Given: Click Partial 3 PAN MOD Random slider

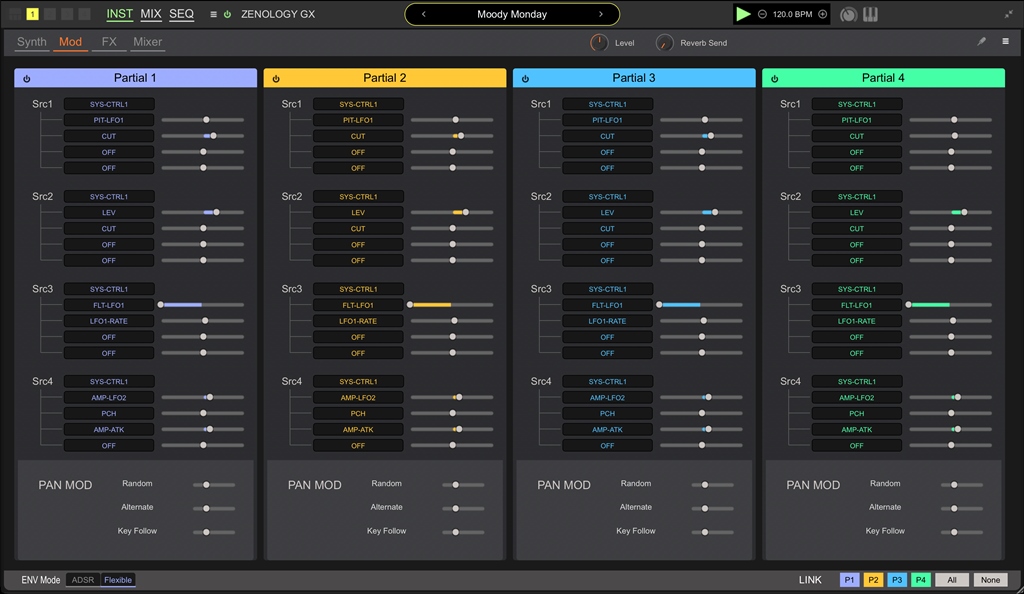Looking at the screenshot, I should 705,484.
